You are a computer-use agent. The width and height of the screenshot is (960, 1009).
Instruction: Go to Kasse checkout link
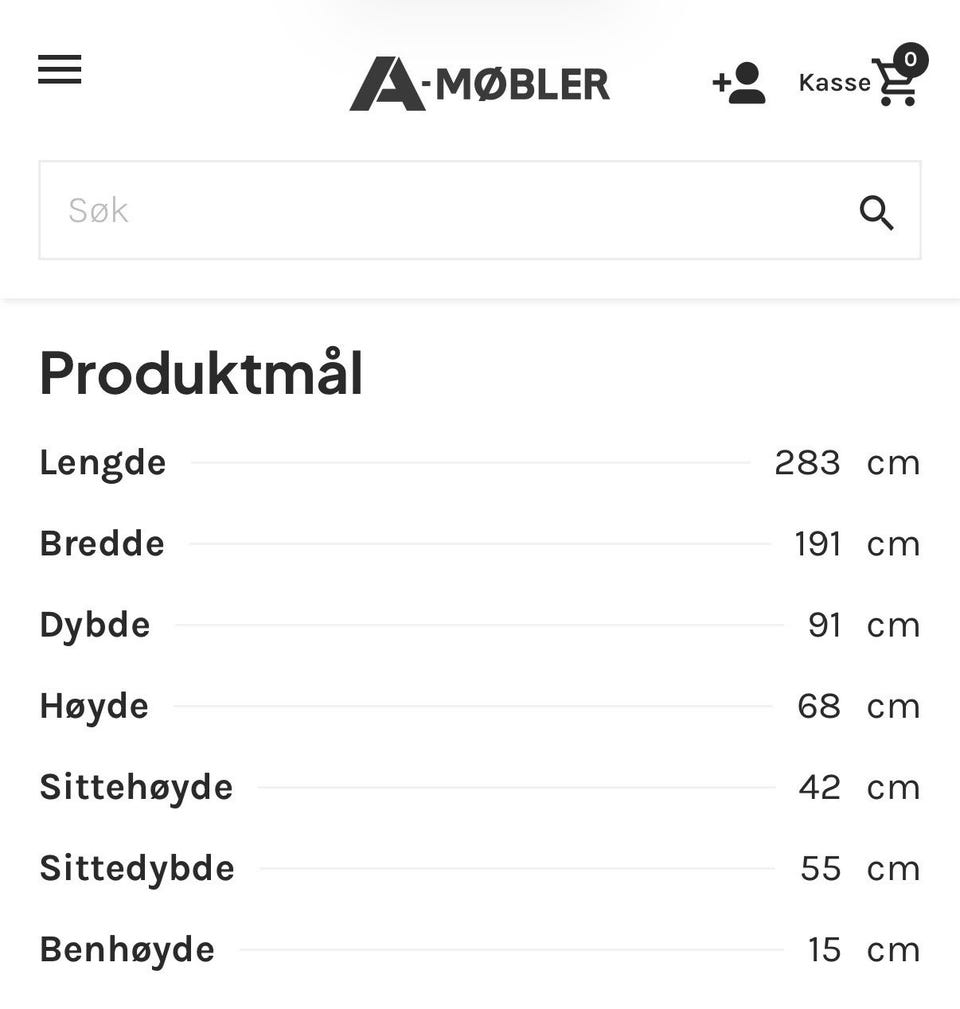834,83
